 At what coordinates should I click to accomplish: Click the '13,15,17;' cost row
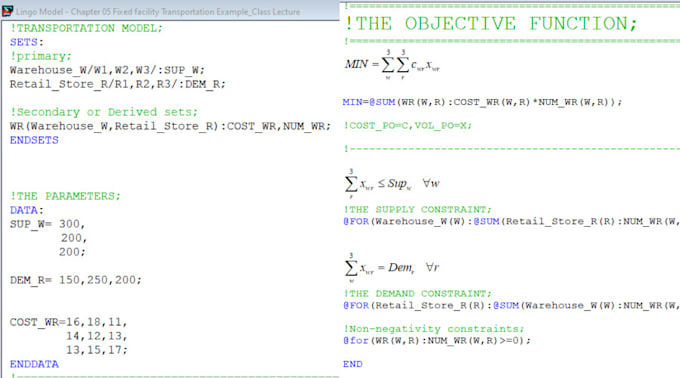click(97, 350)
